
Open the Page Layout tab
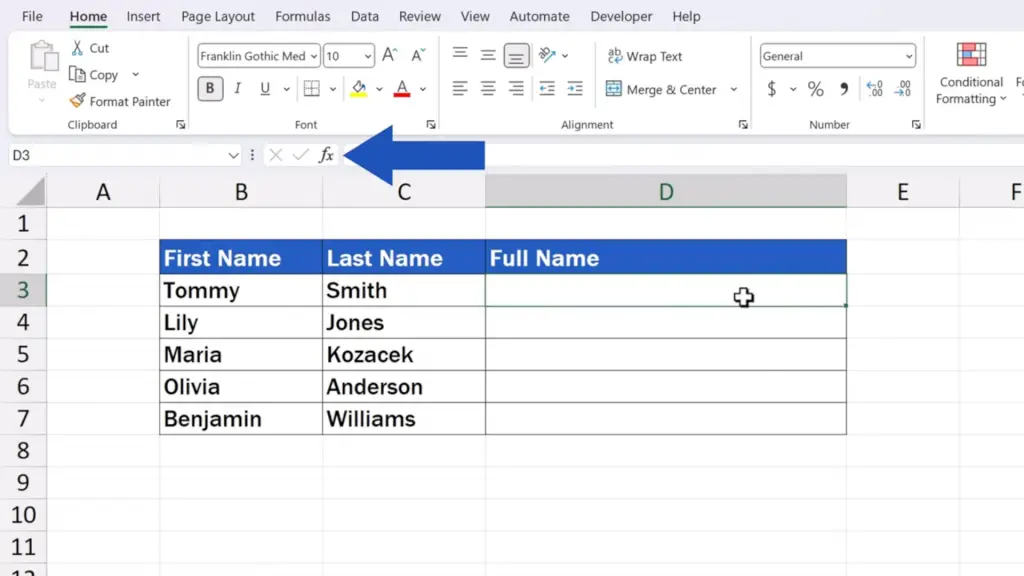pyautogui.click(x=217, y=16)
